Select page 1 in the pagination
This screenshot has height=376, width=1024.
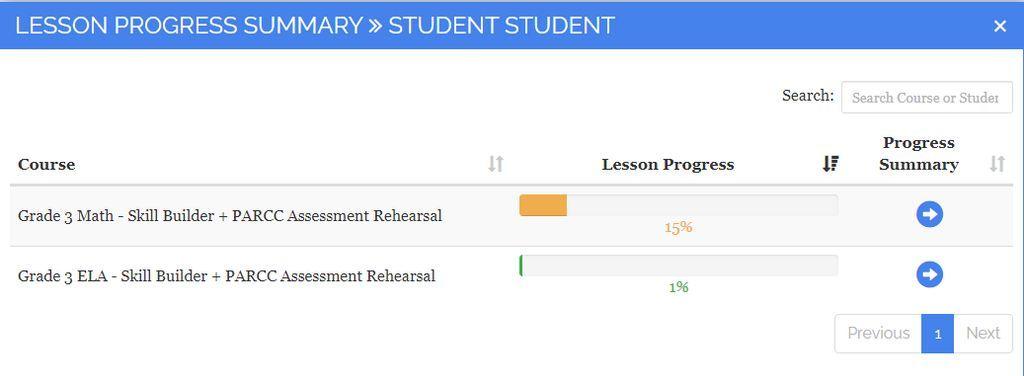coord(938,333)
